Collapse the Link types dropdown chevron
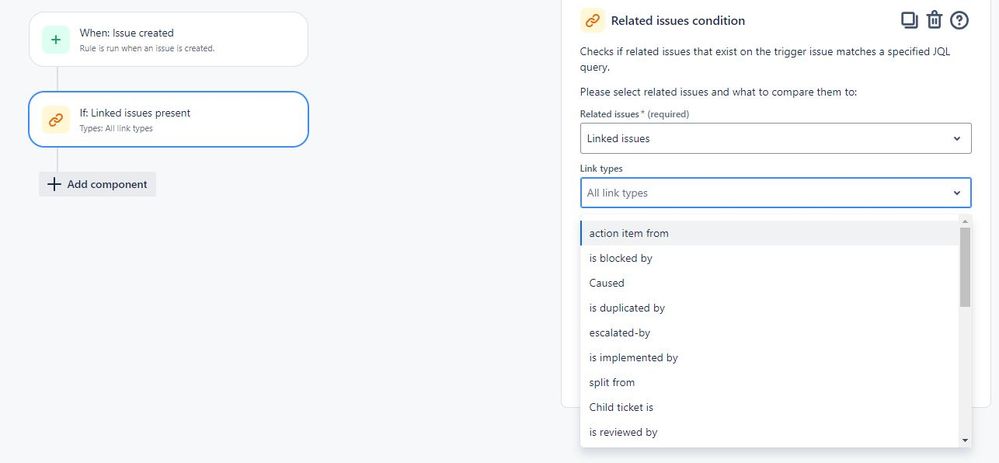This screenshot has height=463, width=999. click(956, 193)
